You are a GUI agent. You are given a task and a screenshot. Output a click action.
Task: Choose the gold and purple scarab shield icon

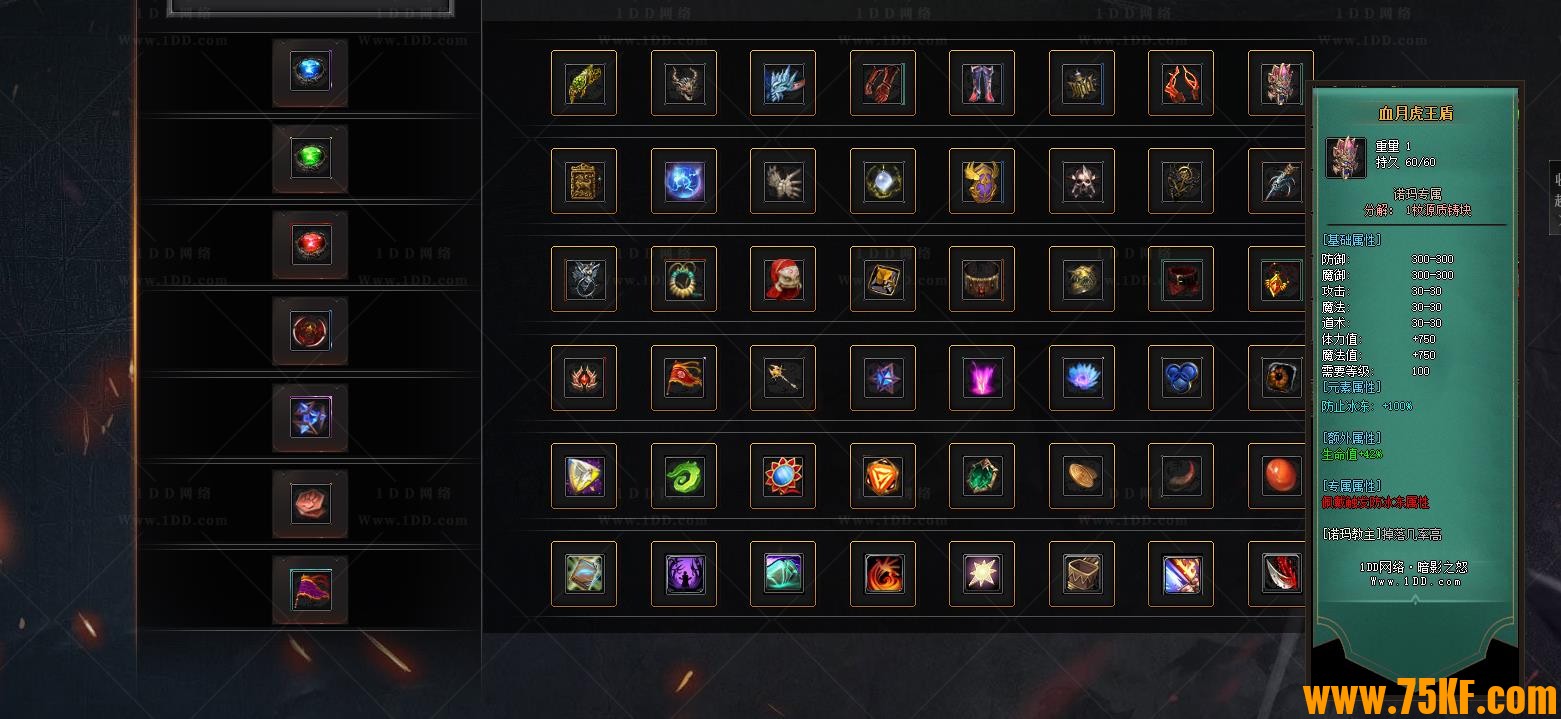pos(982,181)
